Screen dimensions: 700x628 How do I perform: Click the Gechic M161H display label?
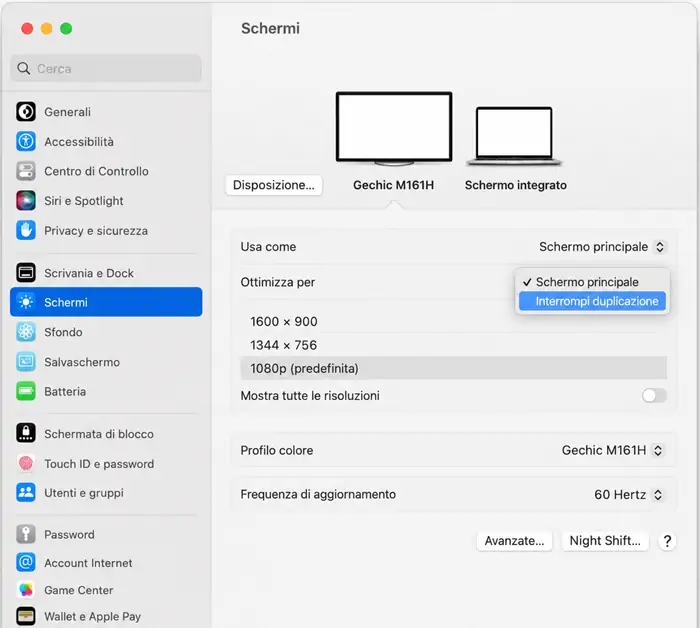click(x=393, y=185)
